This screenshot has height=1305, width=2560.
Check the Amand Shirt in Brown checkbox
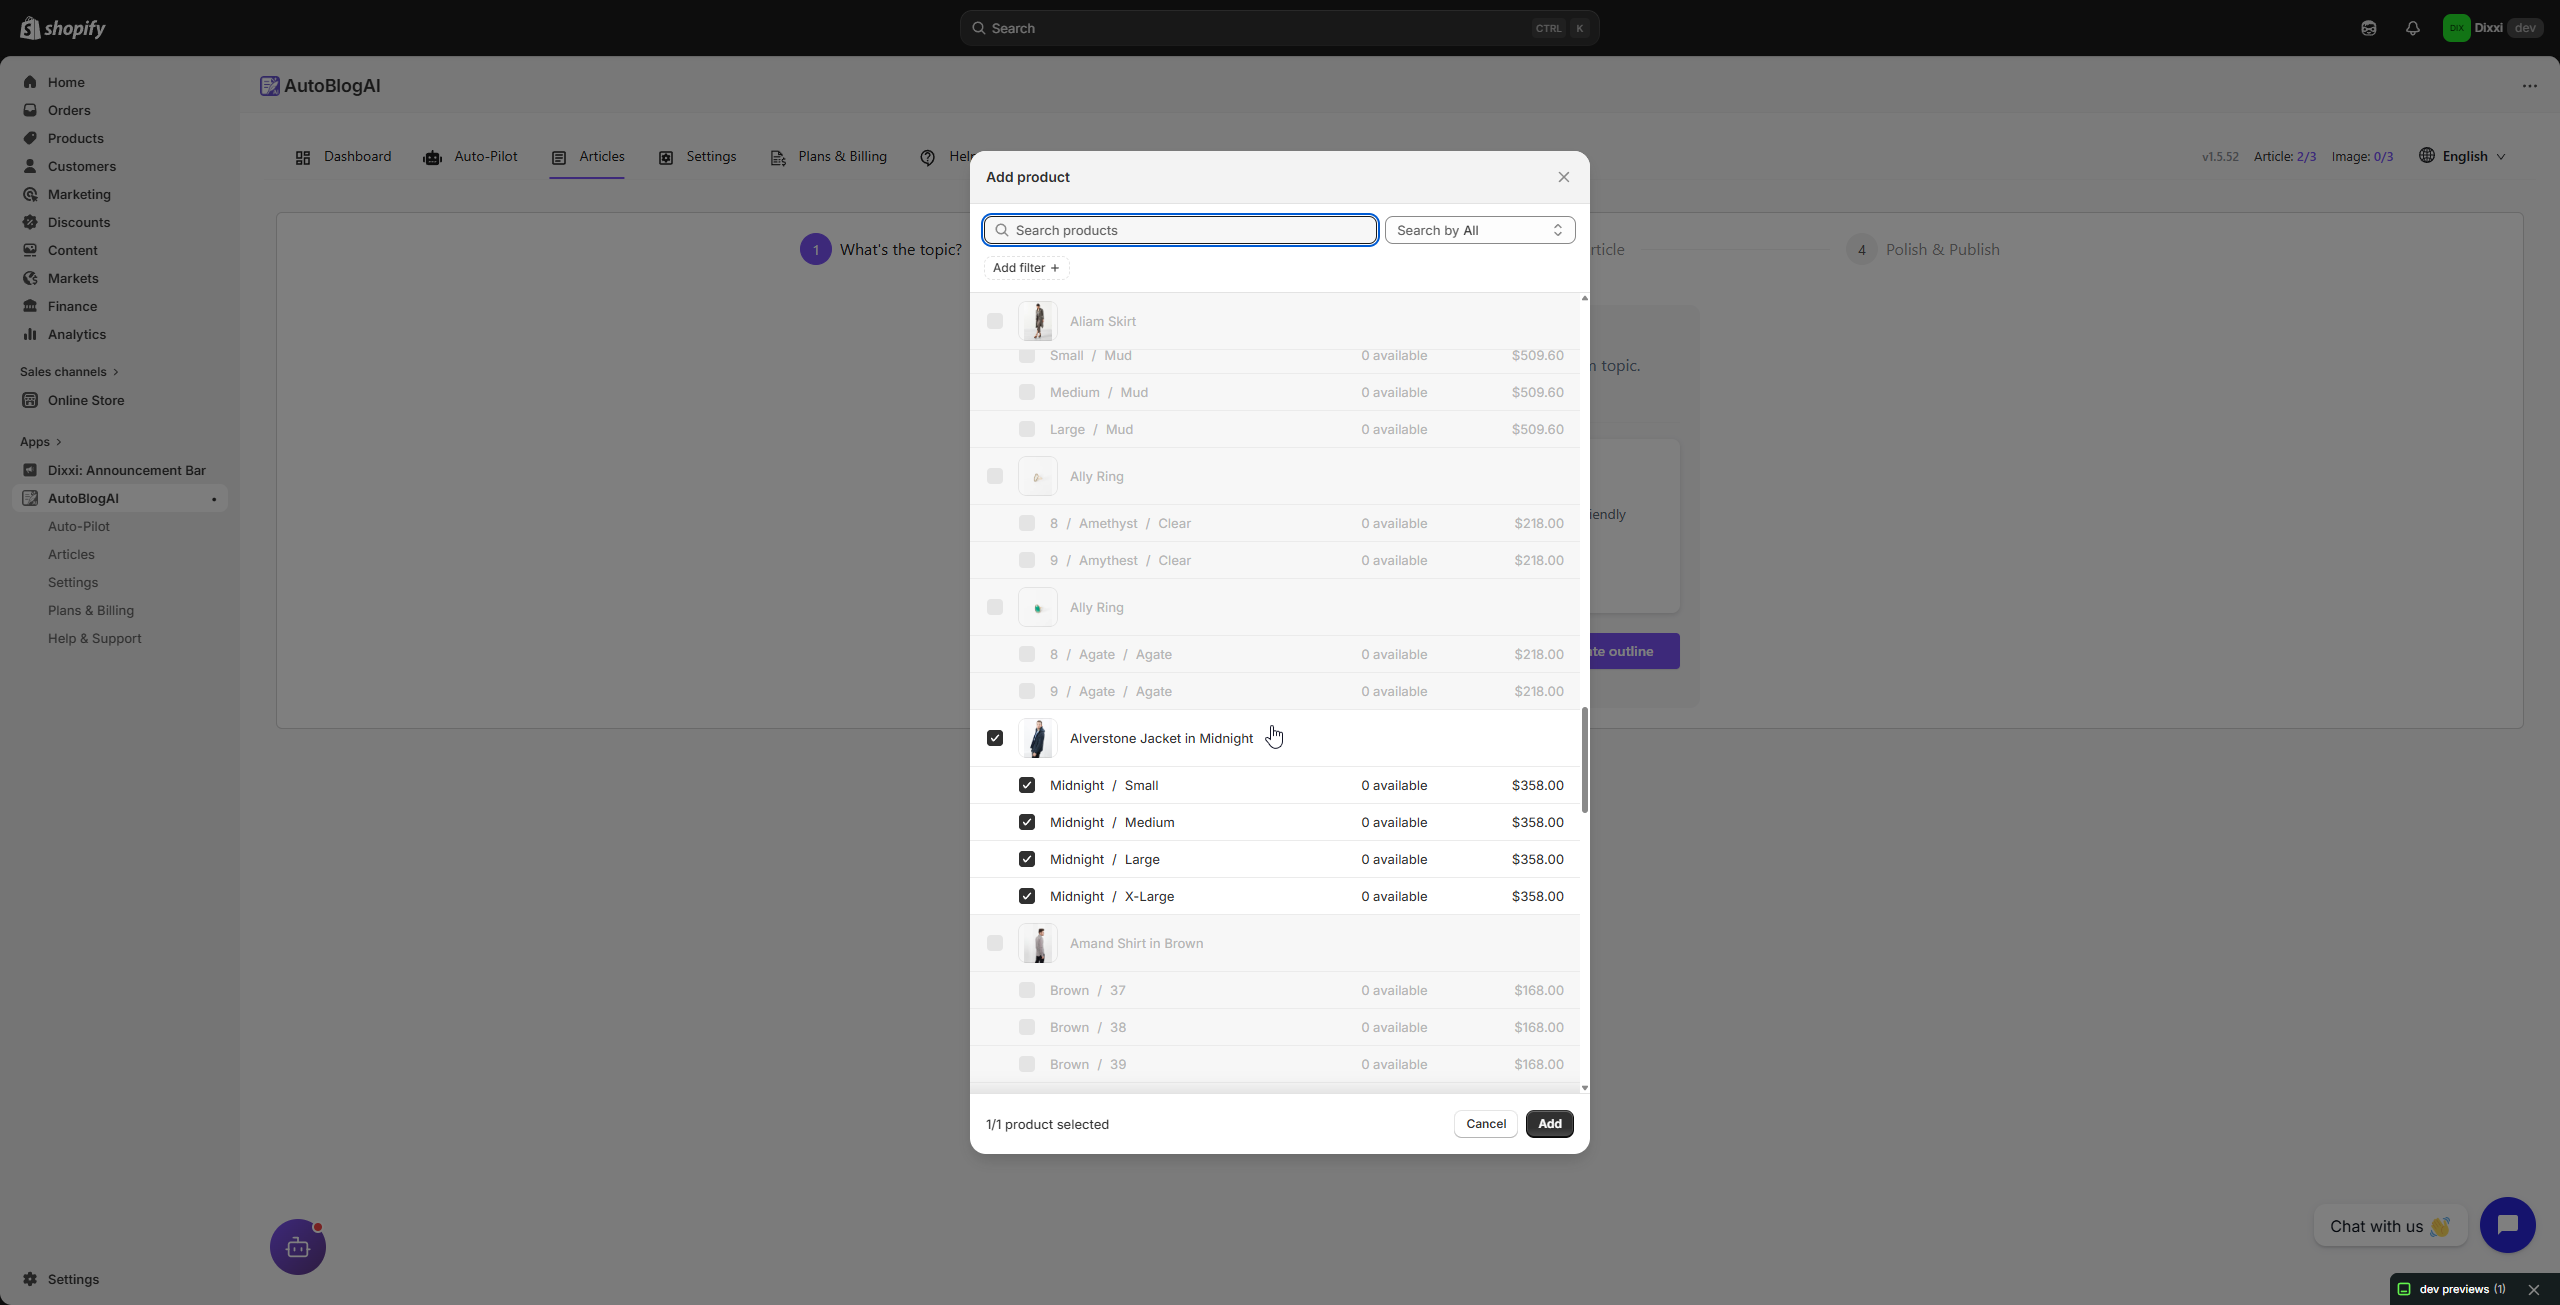[x=995, y=943]
